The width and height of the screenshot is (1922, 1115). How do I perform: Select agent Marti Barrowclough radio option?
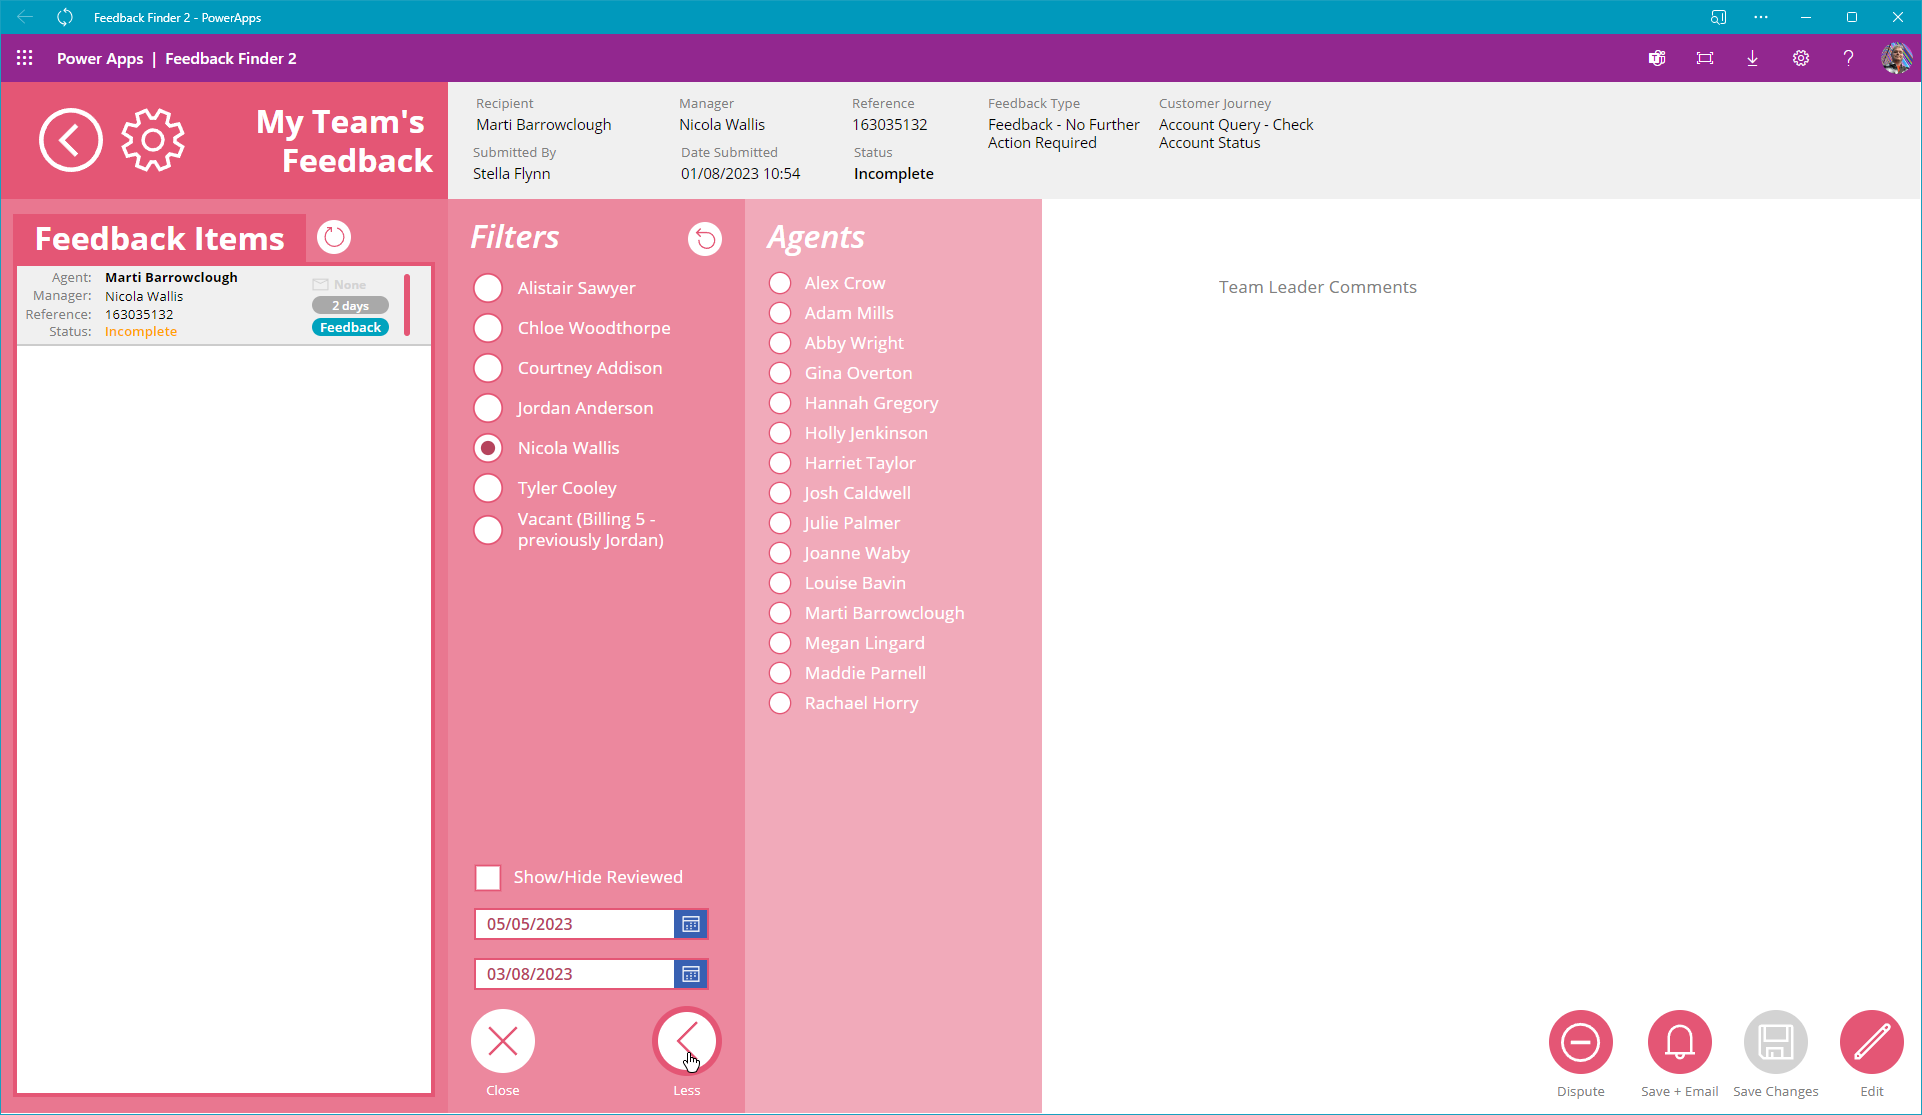780,613
